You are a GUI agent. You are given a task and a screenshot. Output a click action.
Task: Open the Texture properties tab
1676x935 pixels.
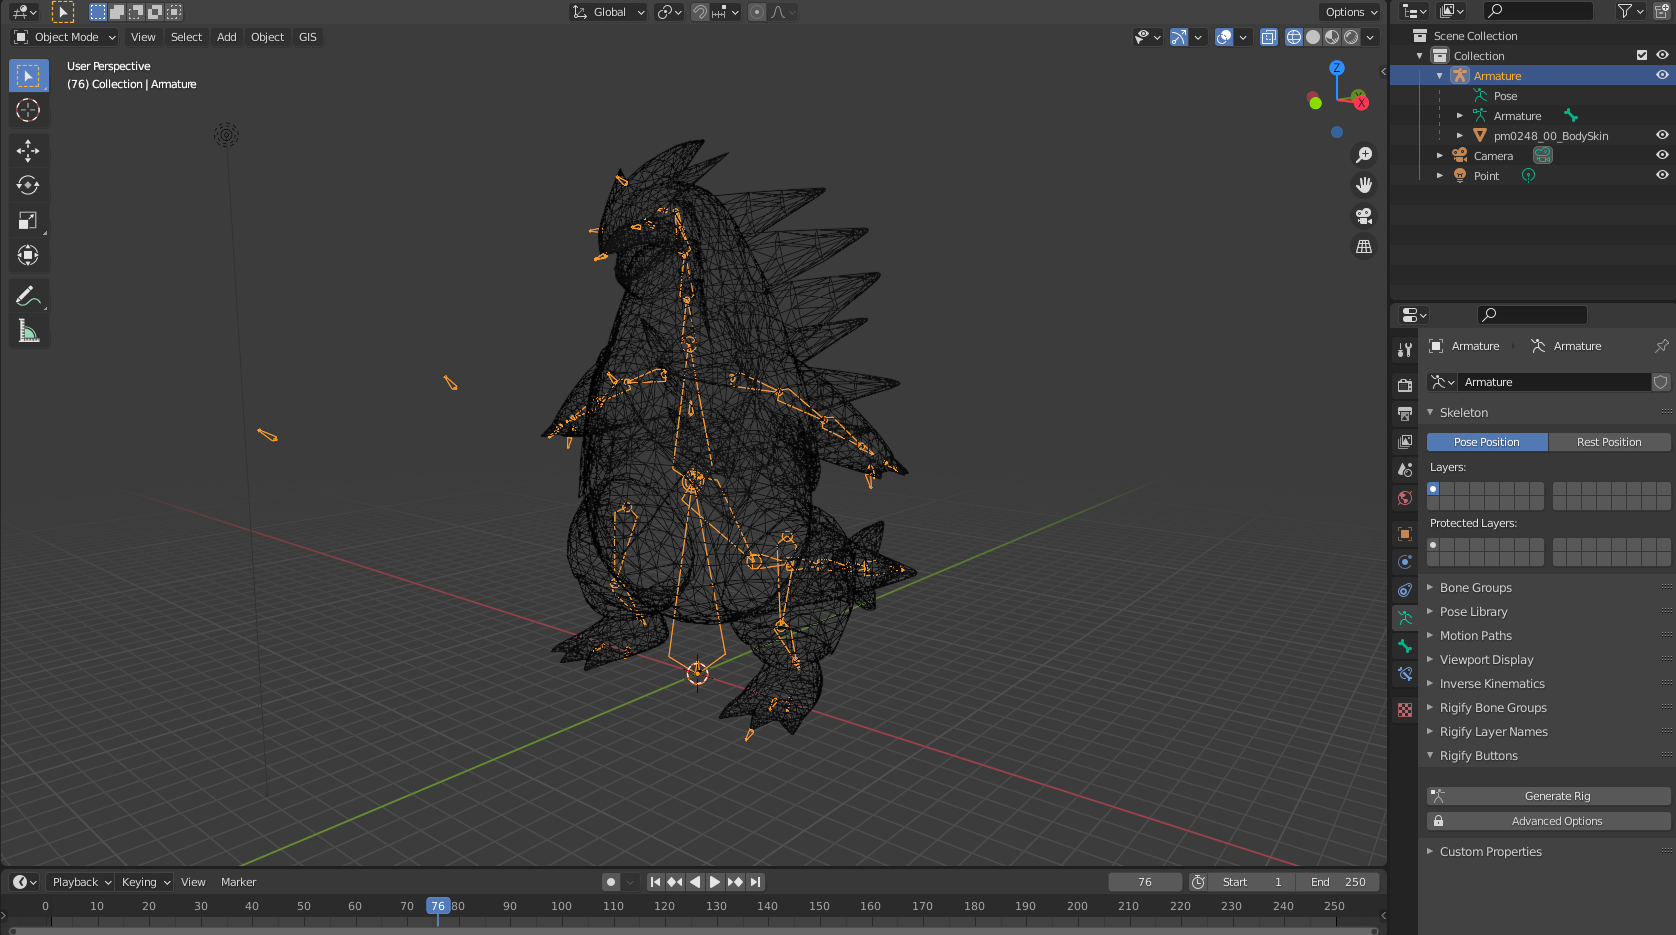pyautogui.click(x=1405, y=710)
